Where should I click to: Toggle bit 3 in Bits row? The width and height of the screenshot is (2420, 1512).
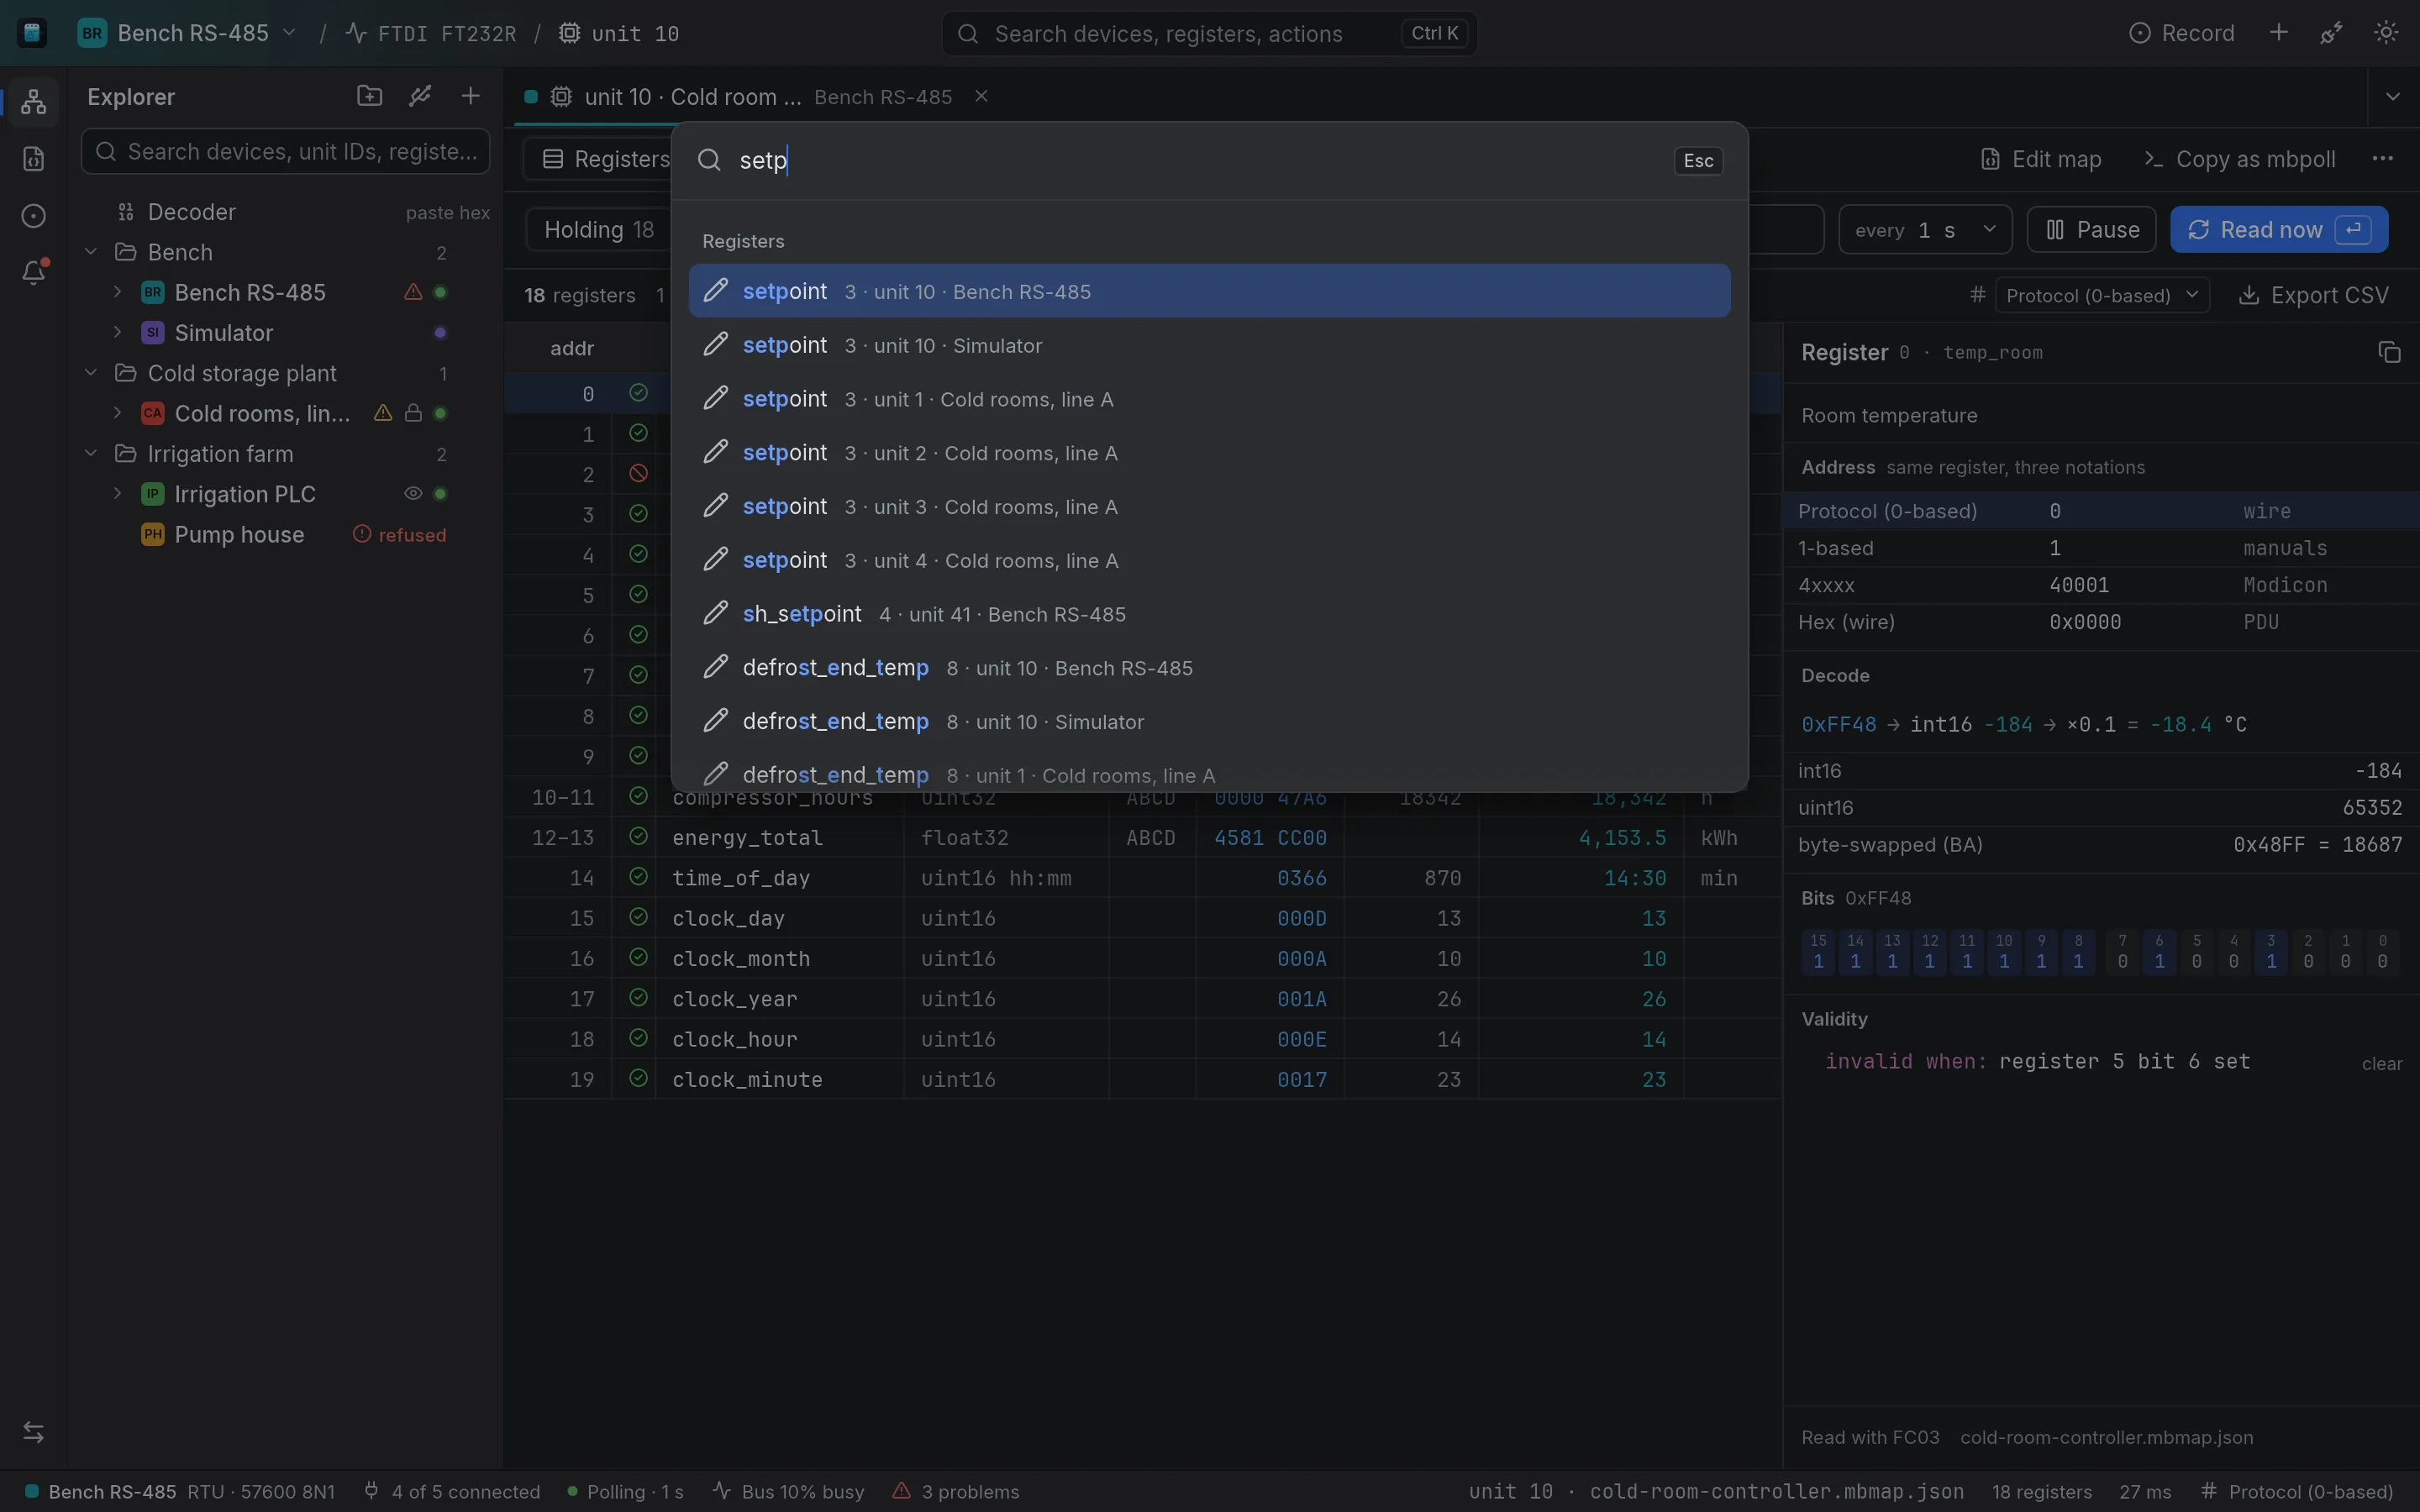[x=2271, y=951]
